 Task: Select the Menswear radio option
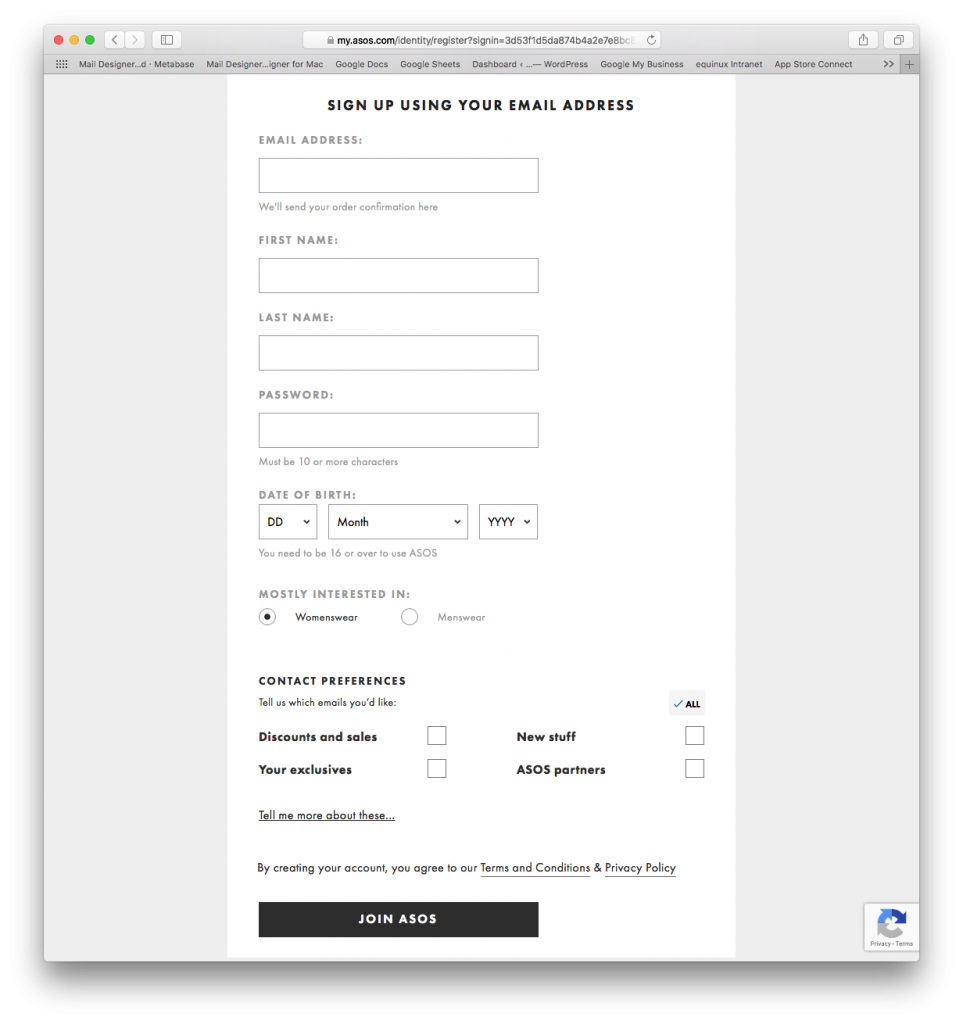(x=409, y=616)
